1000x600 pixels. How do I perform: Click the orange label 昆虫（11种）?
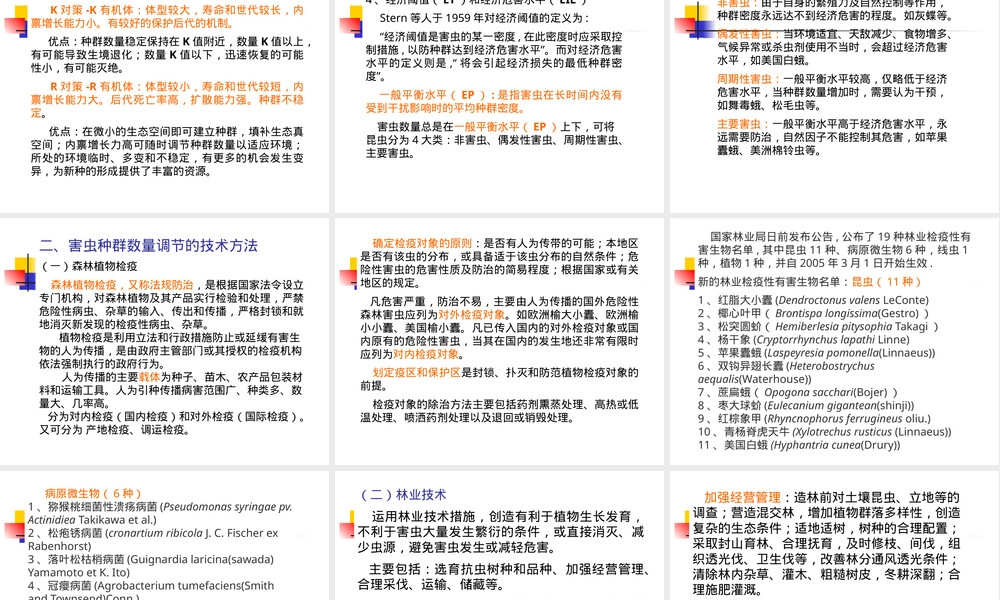coord(886,282)
